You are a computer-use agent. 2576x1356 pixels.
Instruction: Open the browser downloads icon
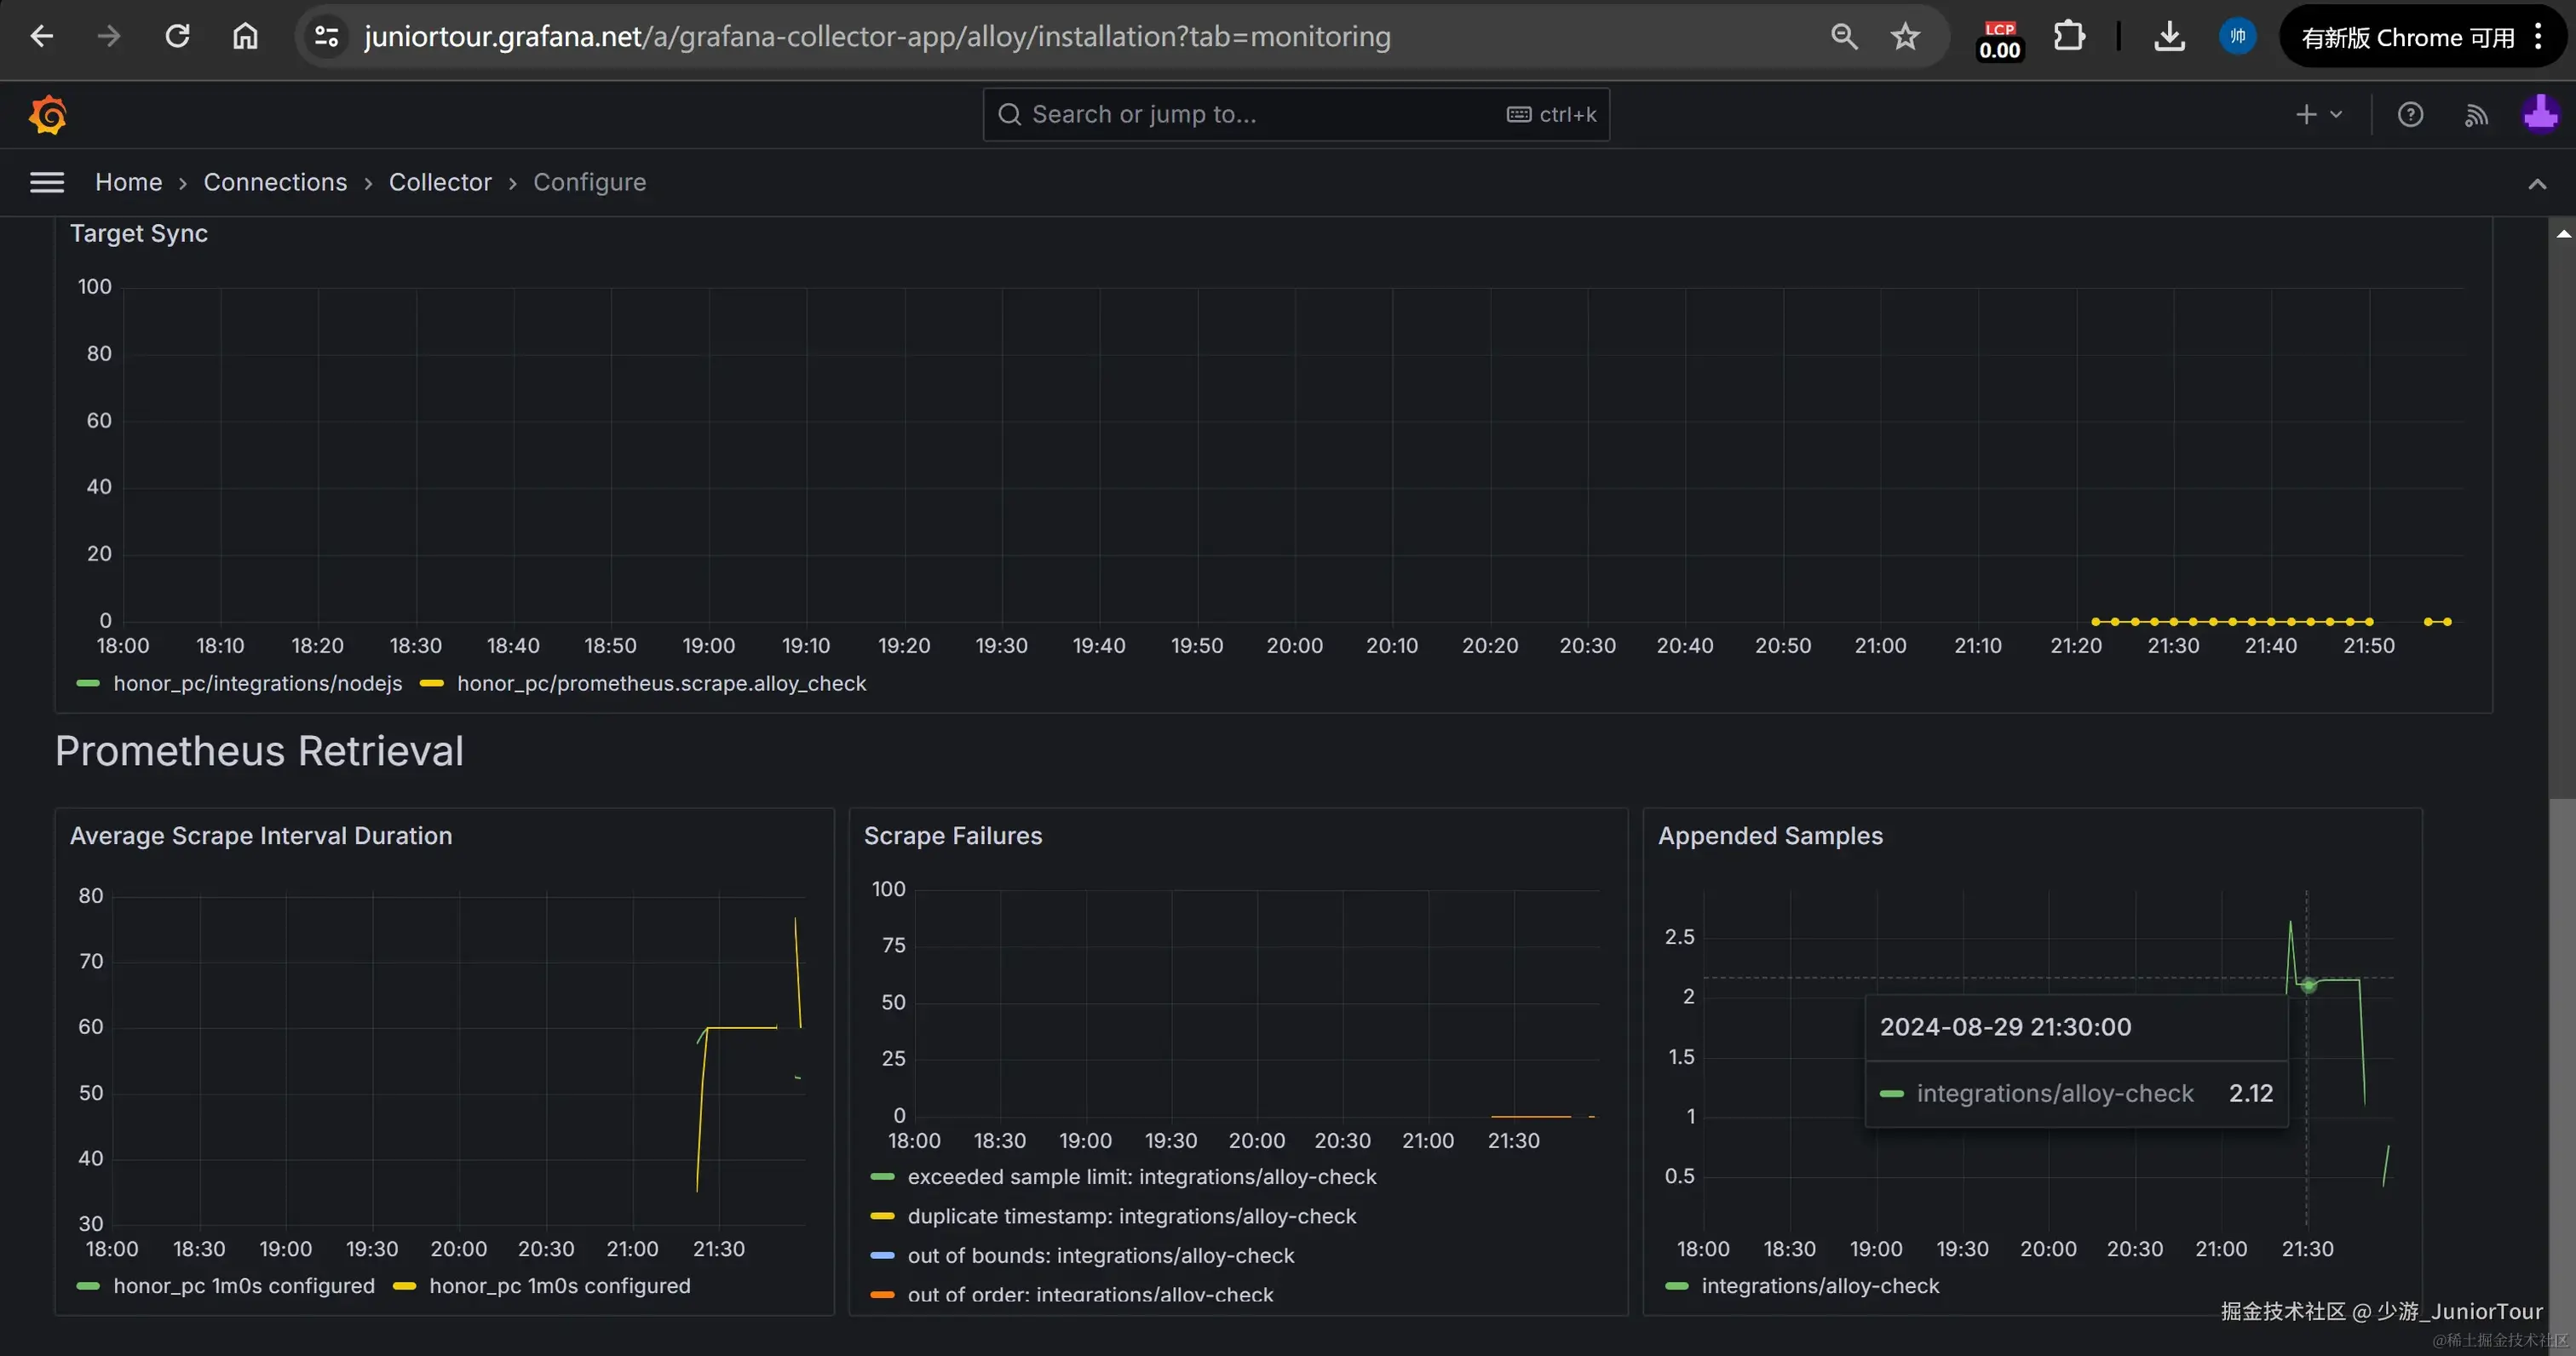2168,36
